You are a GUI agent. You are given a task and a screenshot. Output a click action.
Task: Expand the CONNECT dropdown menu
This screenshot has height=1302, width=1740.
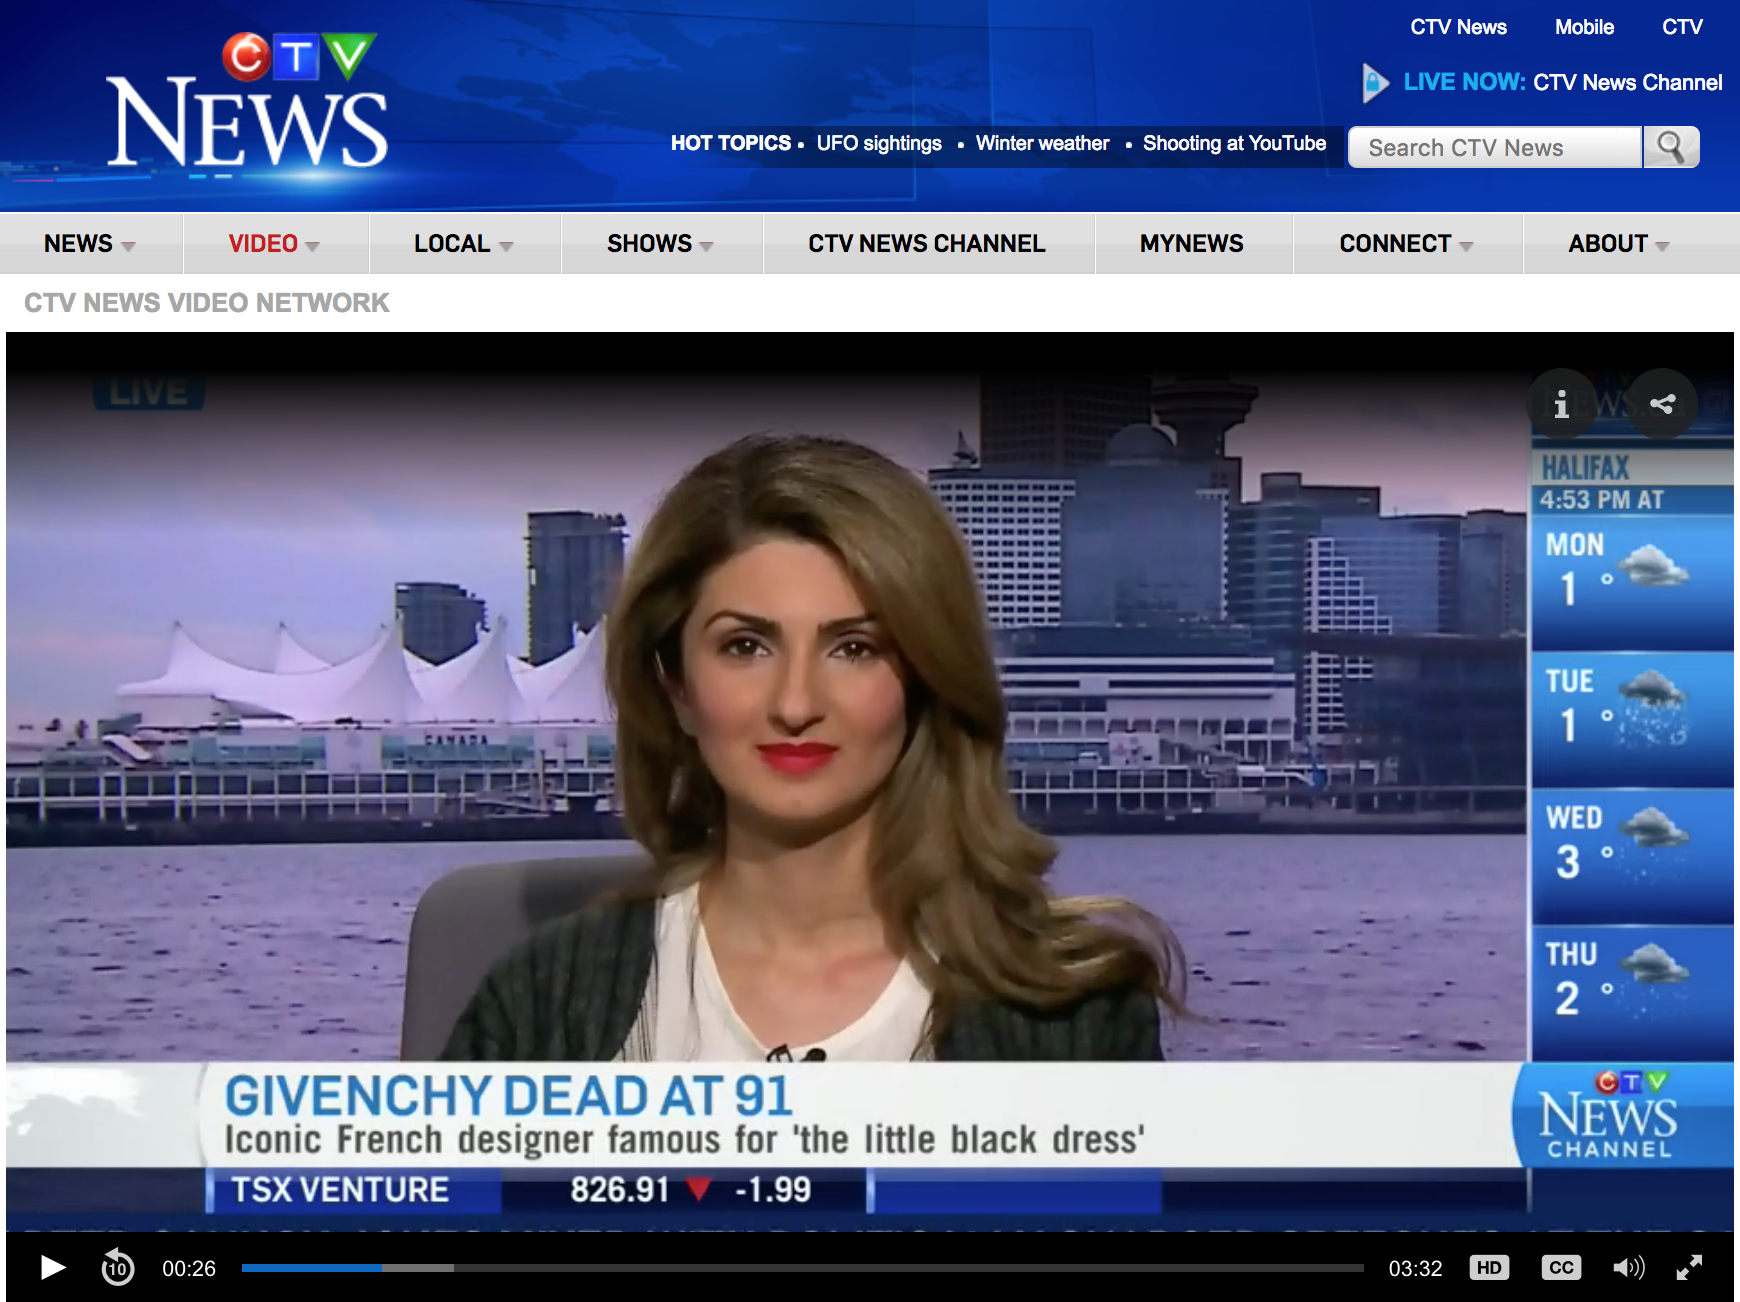(x=1406, y=244)
